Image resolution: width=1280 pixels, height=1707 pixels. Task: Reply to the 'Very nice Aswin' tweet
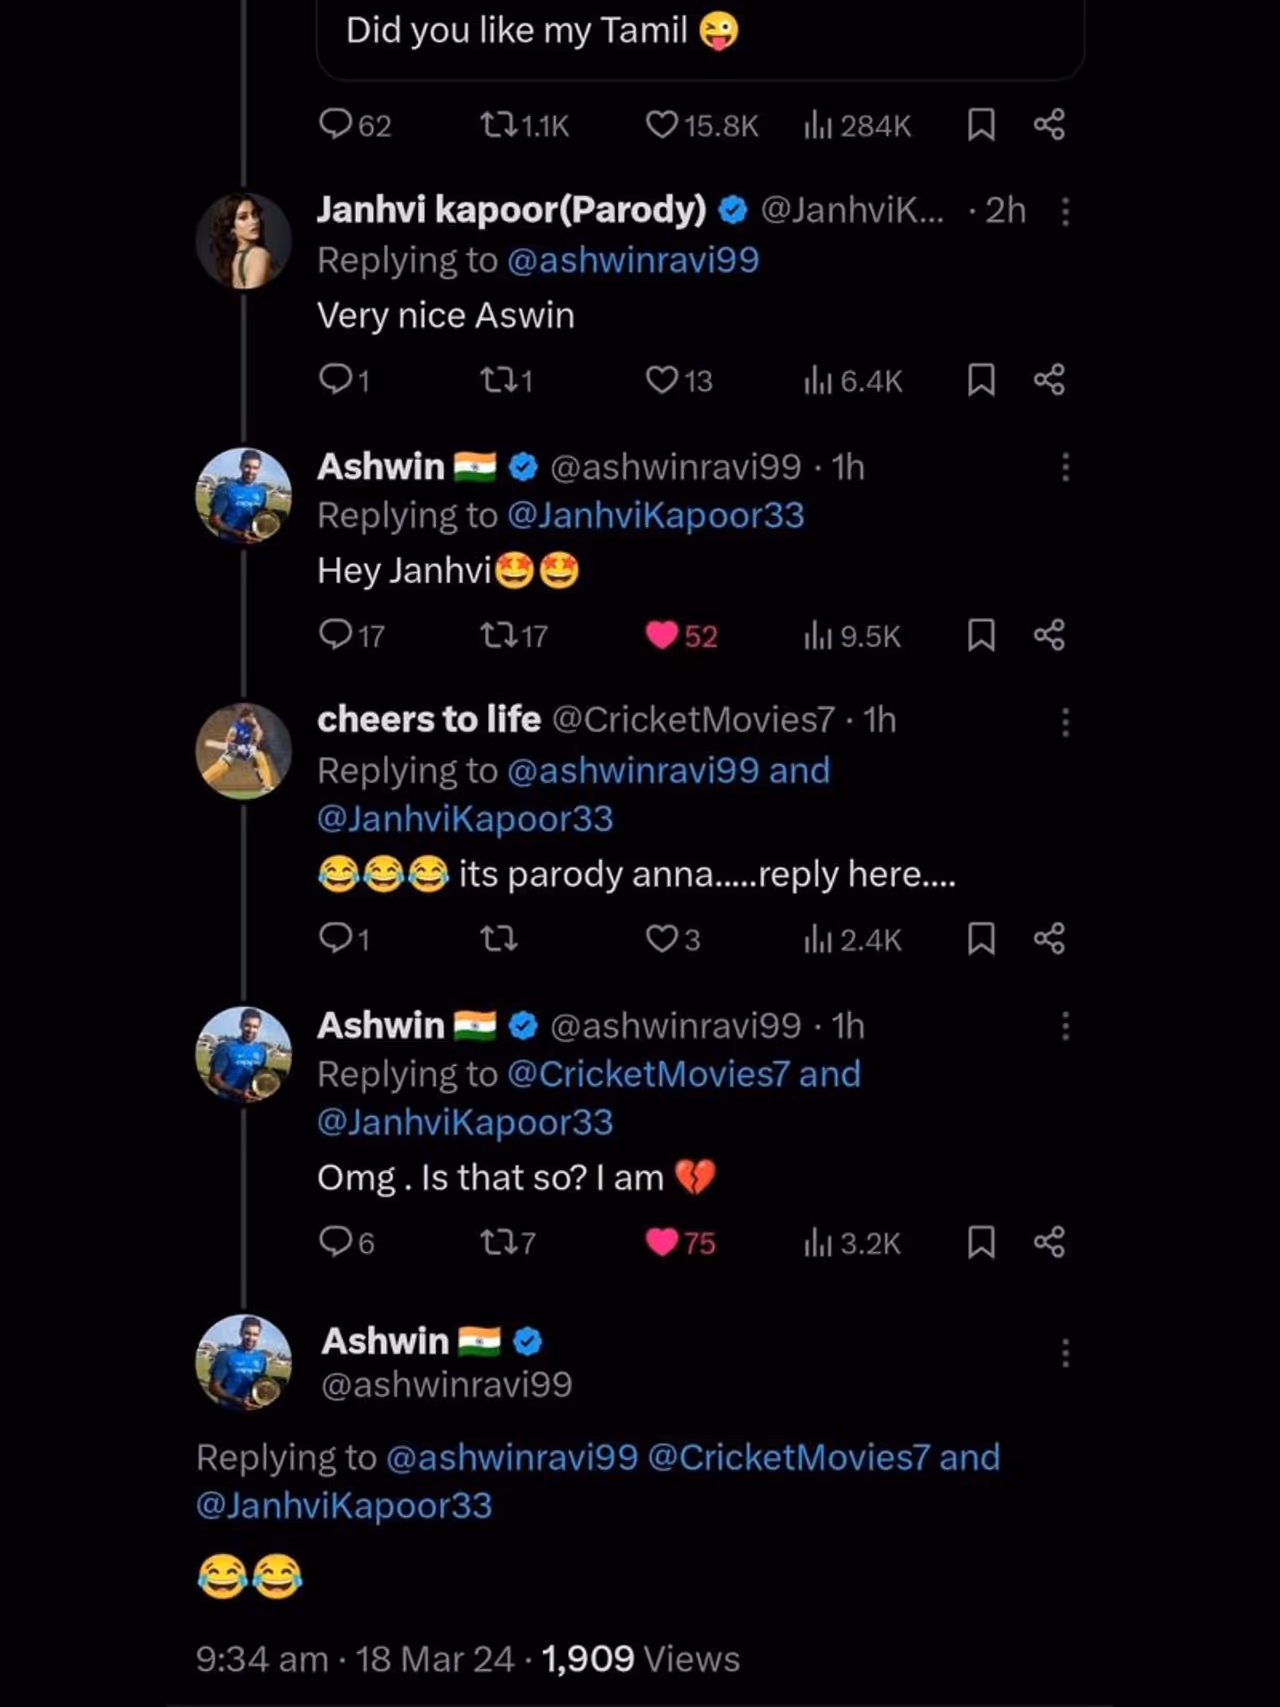(335, 379)
